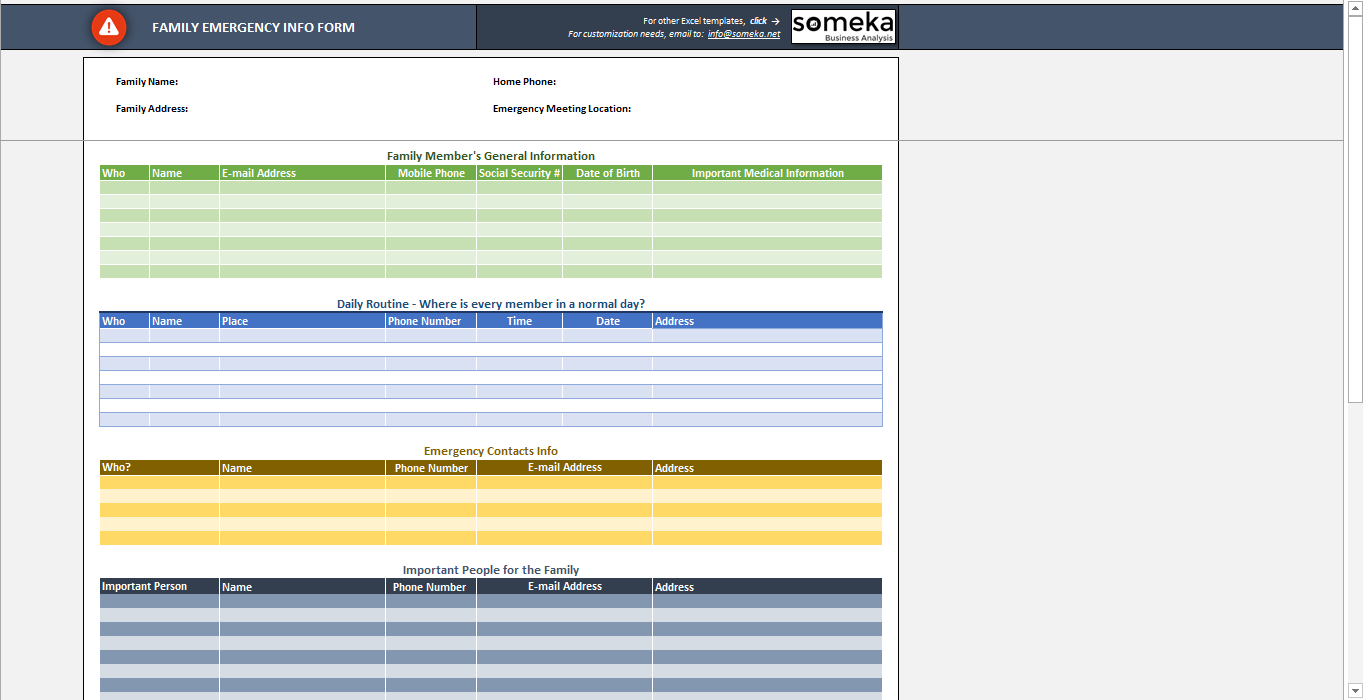Image resolution: width=1365 pixels, height=700 pixels.
Task: Select the blank field beside Home Phone
Action: pos(700,82)
